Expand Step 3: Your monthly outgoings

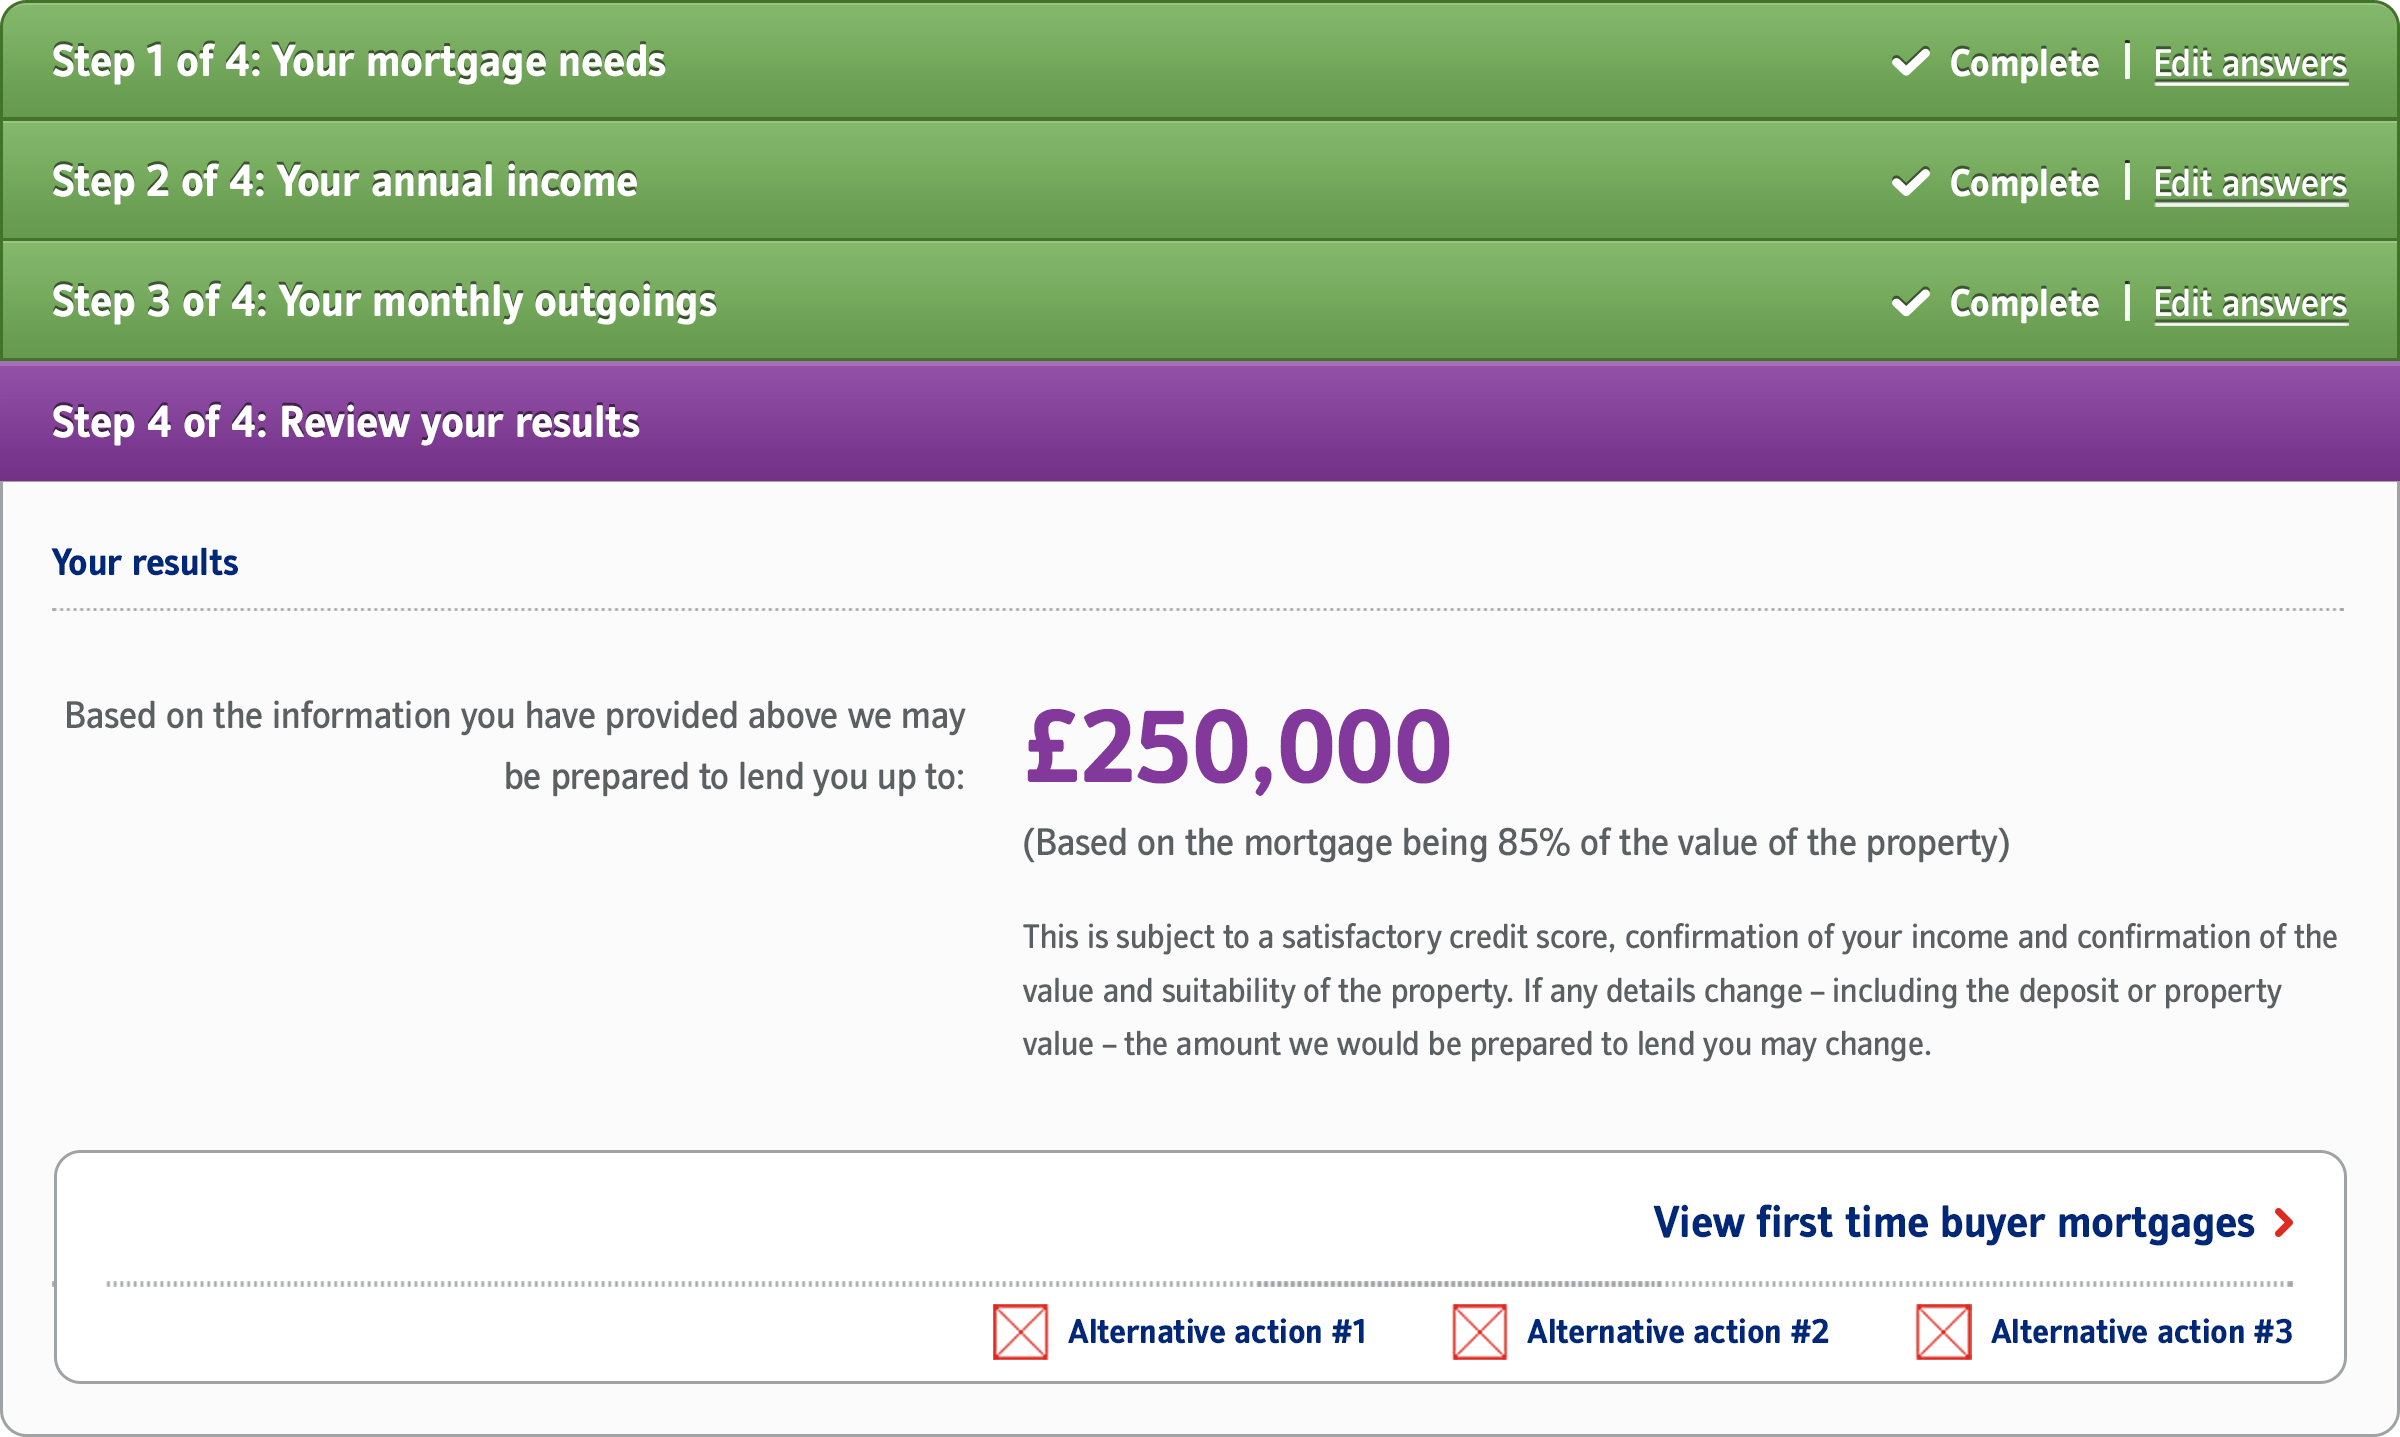(x=384, y=302)
